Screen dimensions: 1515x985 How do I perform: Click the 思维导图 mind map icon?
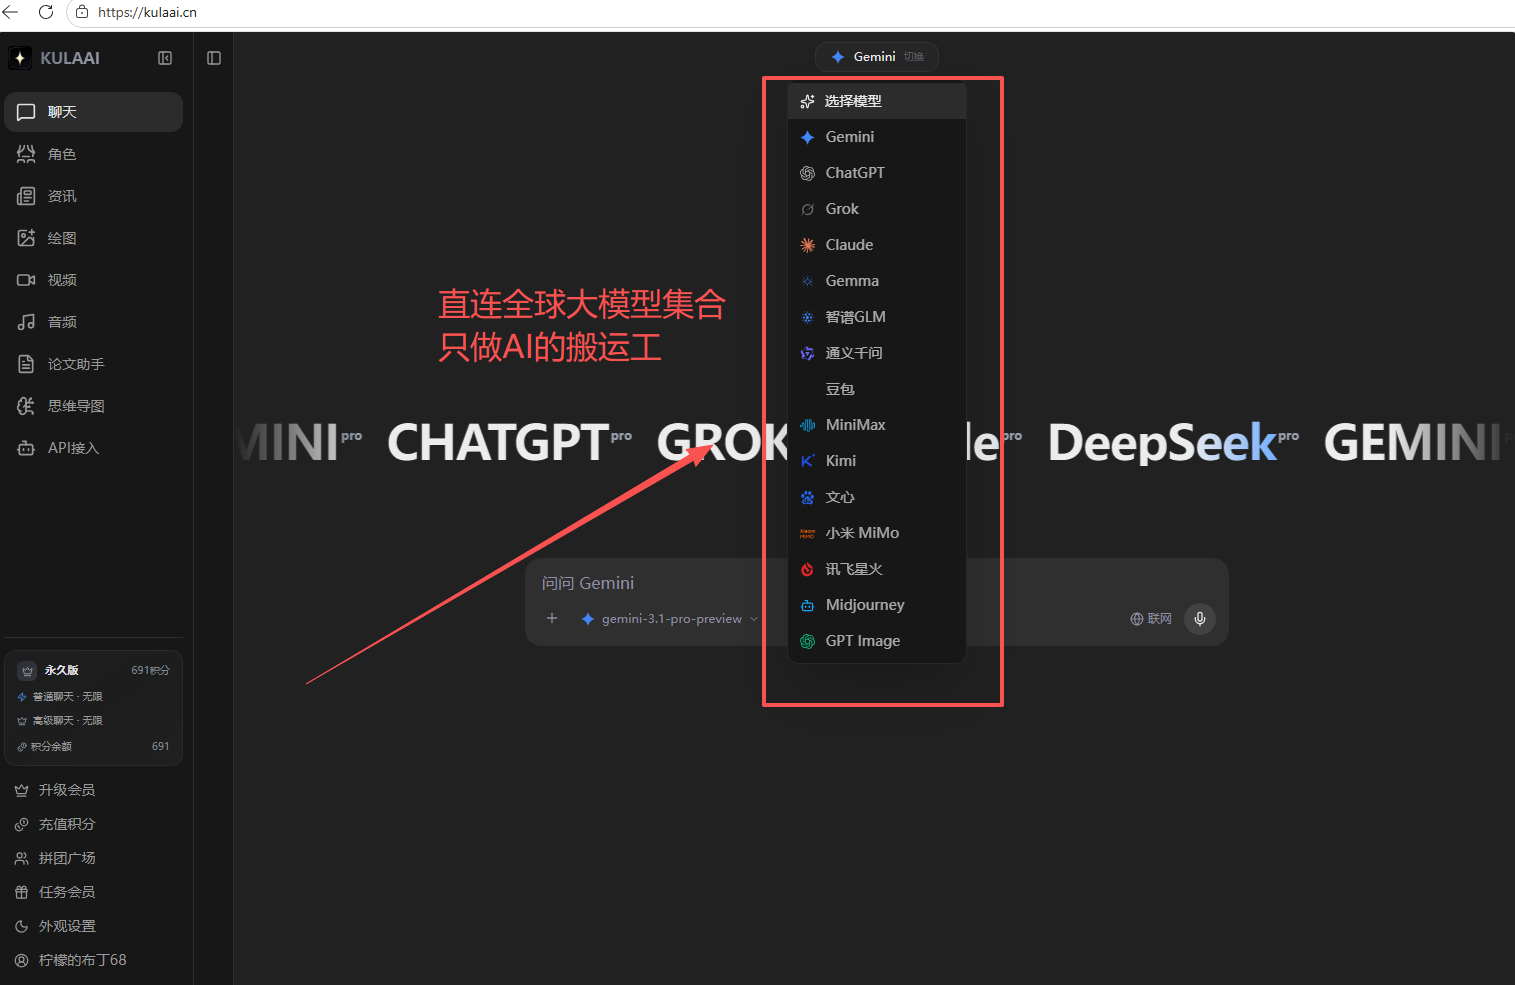click(x=26, y=406)
